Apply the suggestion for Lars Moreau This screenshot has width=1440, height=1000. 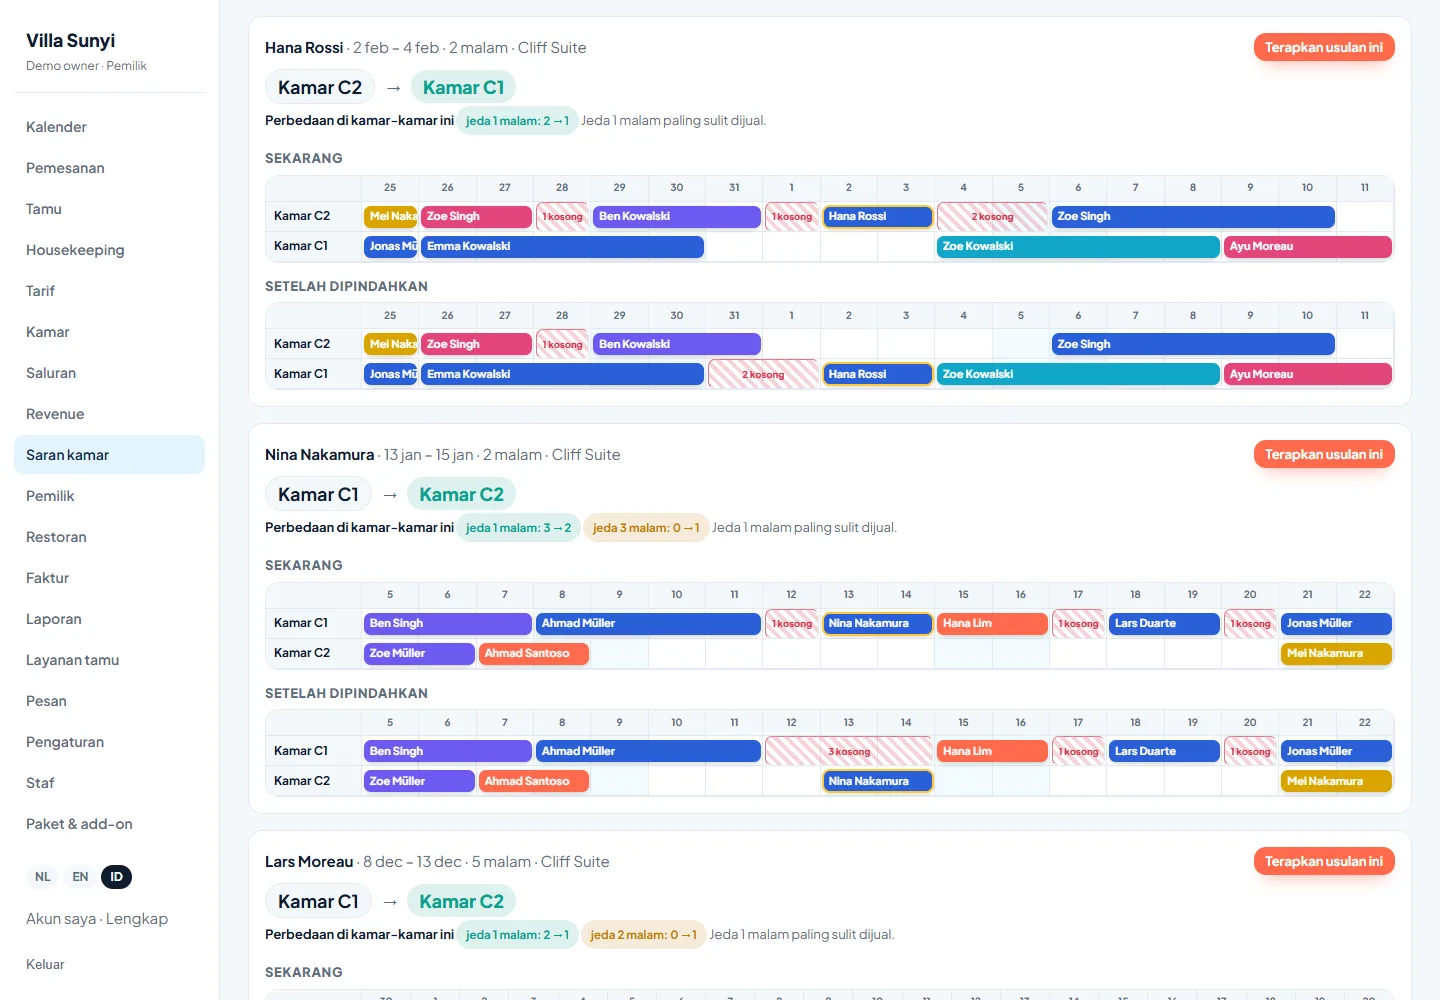pyautogui.click(x=1324, y=861)
